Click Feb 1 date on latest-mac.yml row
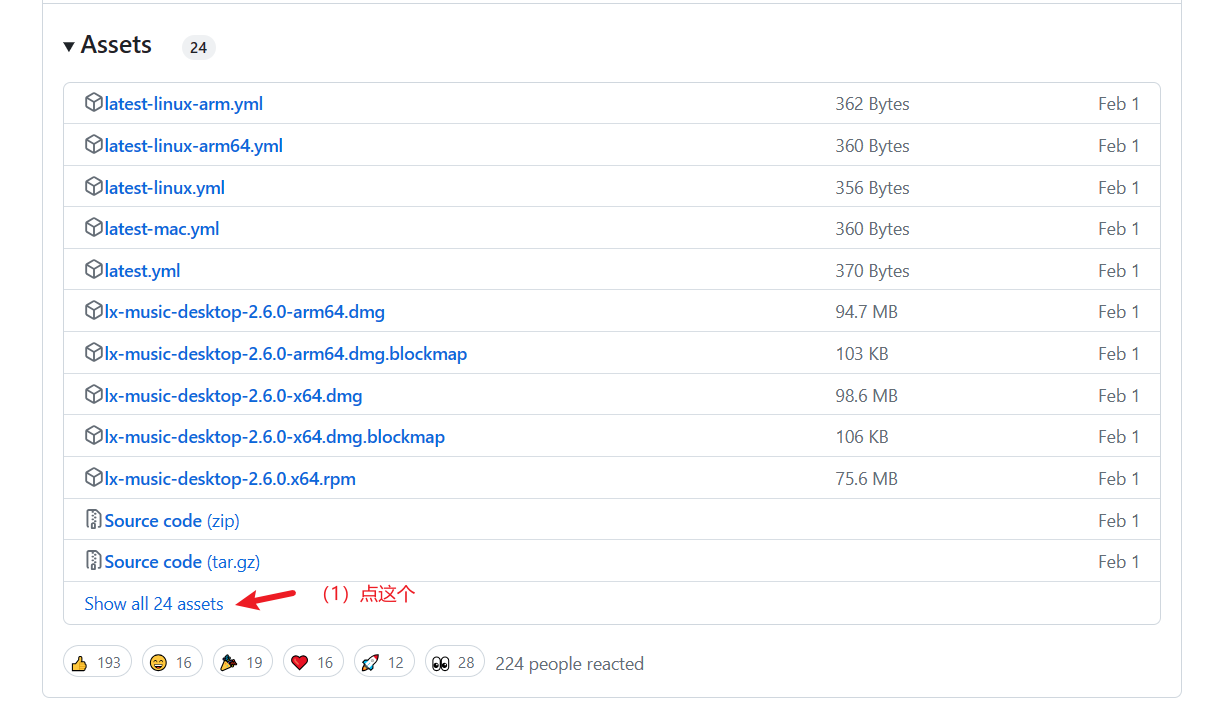 coord(1119,229)
